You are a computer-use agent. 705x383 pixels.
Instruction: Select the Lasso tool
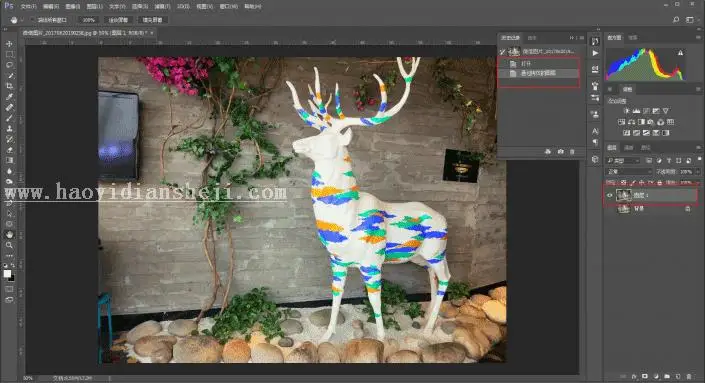click(x=9, y=65)
